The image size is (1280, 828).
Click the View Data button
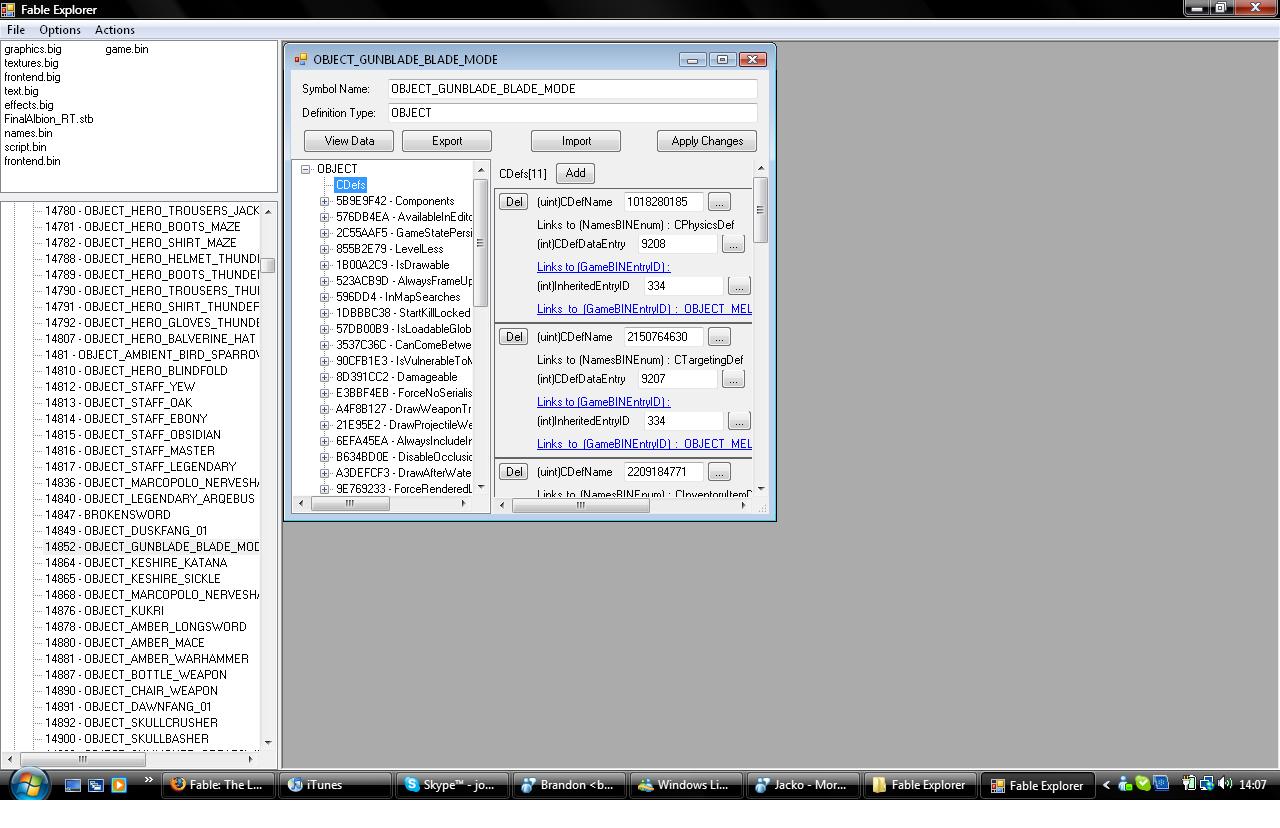tap(349, 141)
